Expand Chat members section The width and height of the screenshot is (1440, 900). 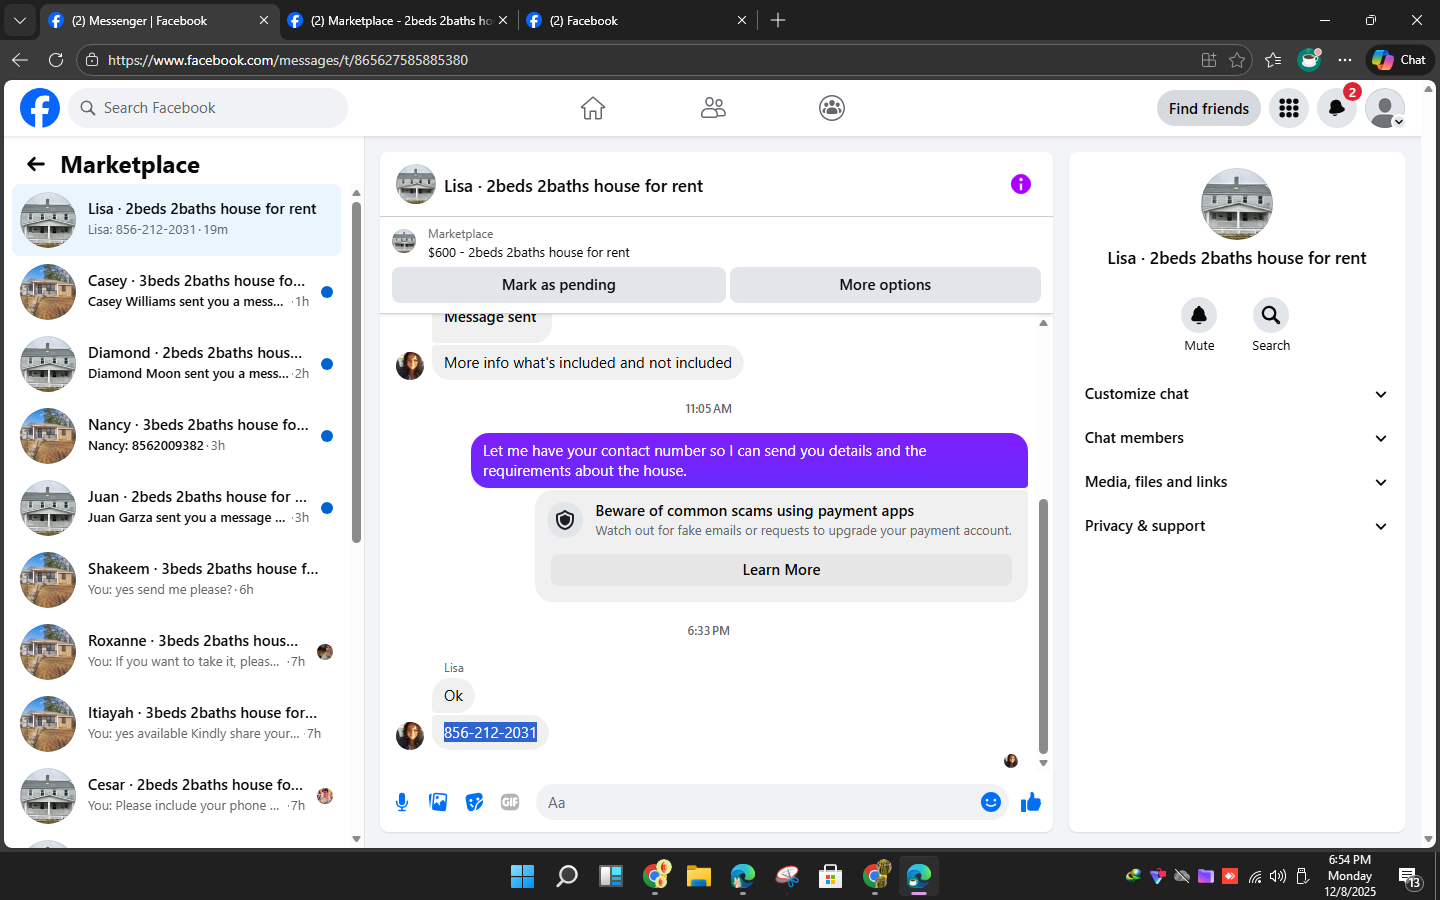(x=1237, y=438)
